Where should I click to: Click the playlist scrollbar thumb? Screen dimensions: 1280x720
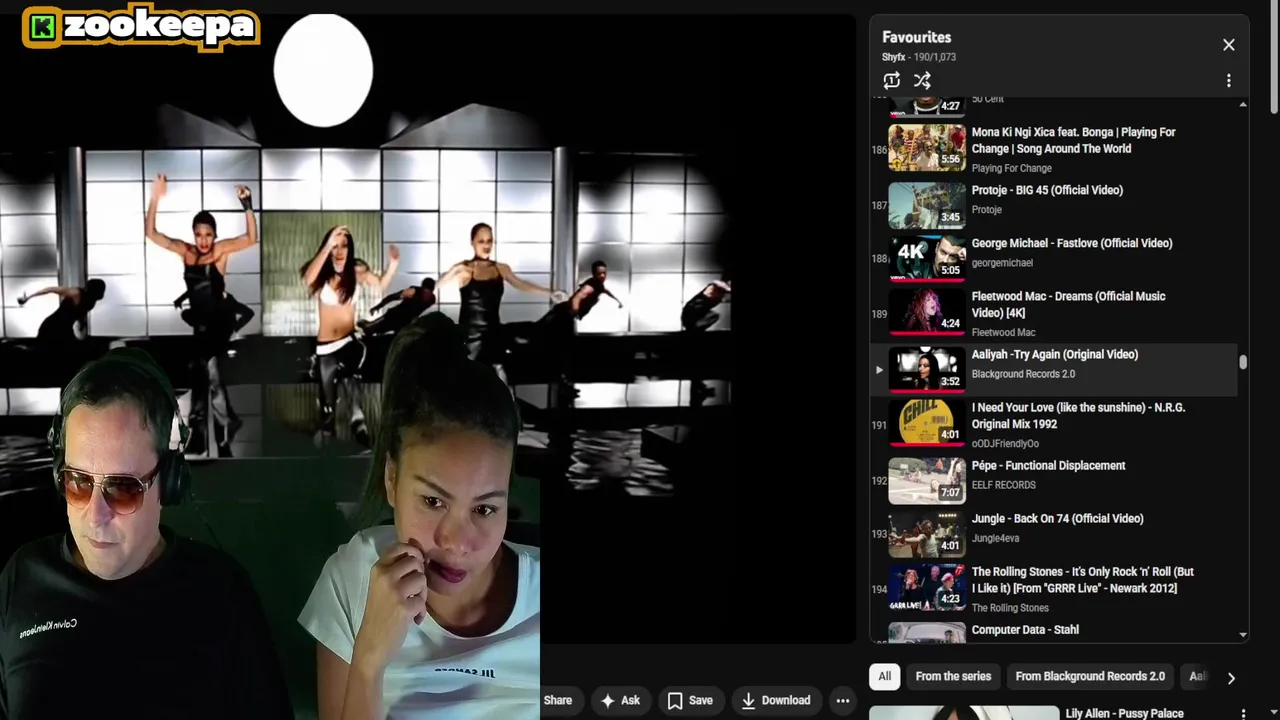(x=1243, y=362)
